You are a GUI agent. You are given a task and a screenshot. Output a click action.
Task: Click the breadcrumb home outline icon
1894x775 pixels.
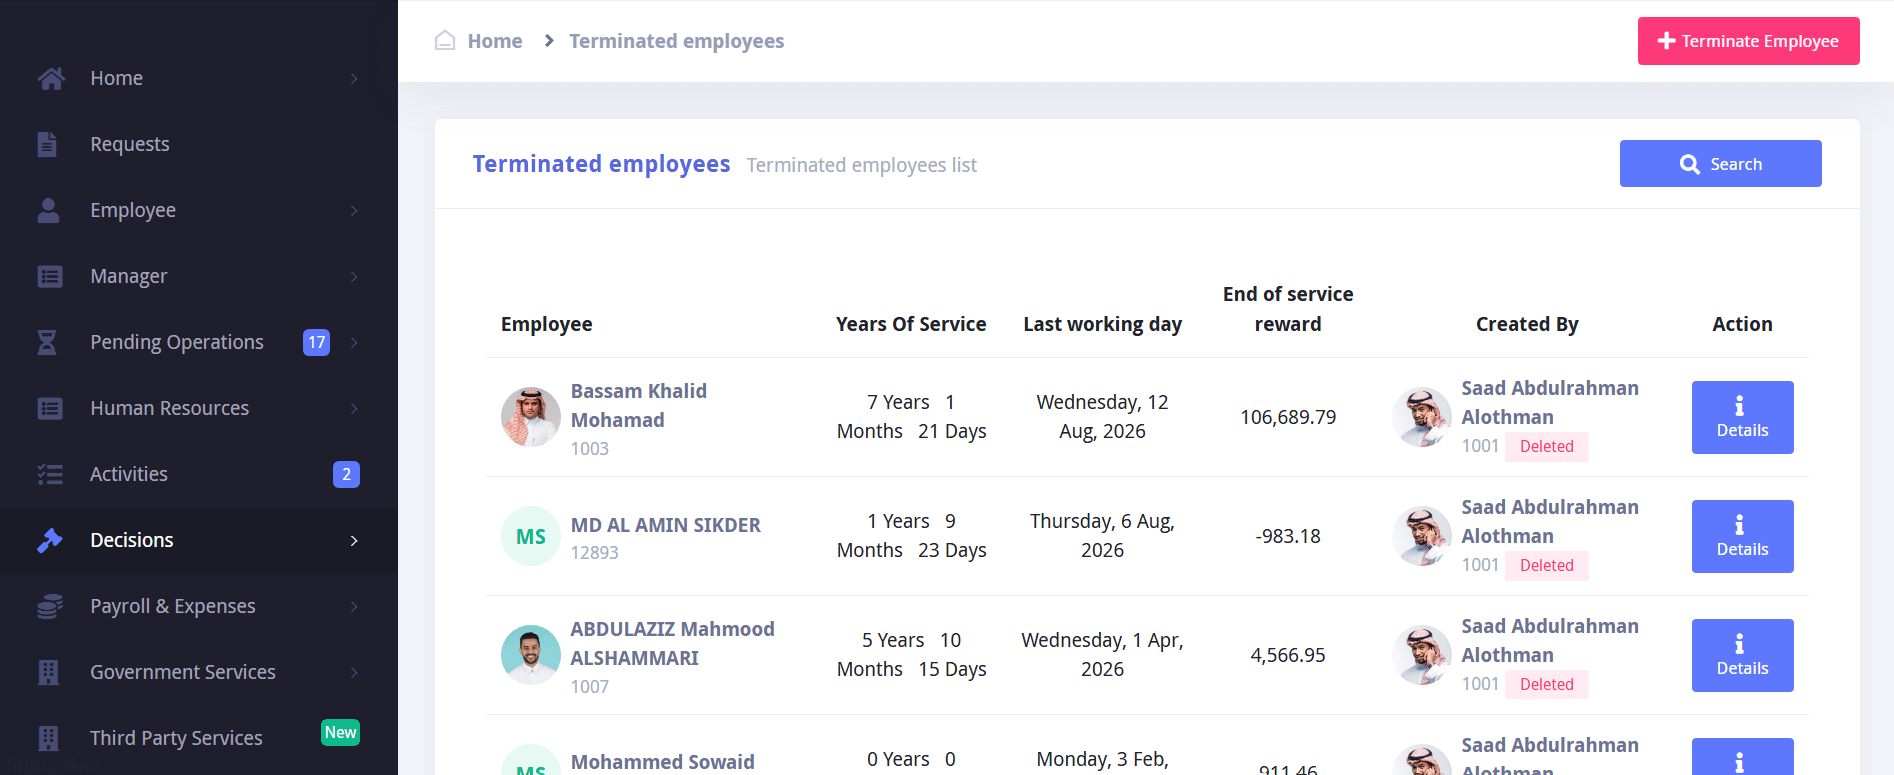[445, 41]
